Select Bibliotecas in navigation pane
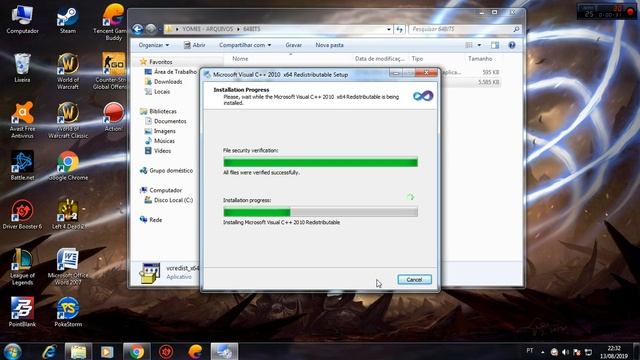This screenshot has width=640, height=360. tap(158, 111)
